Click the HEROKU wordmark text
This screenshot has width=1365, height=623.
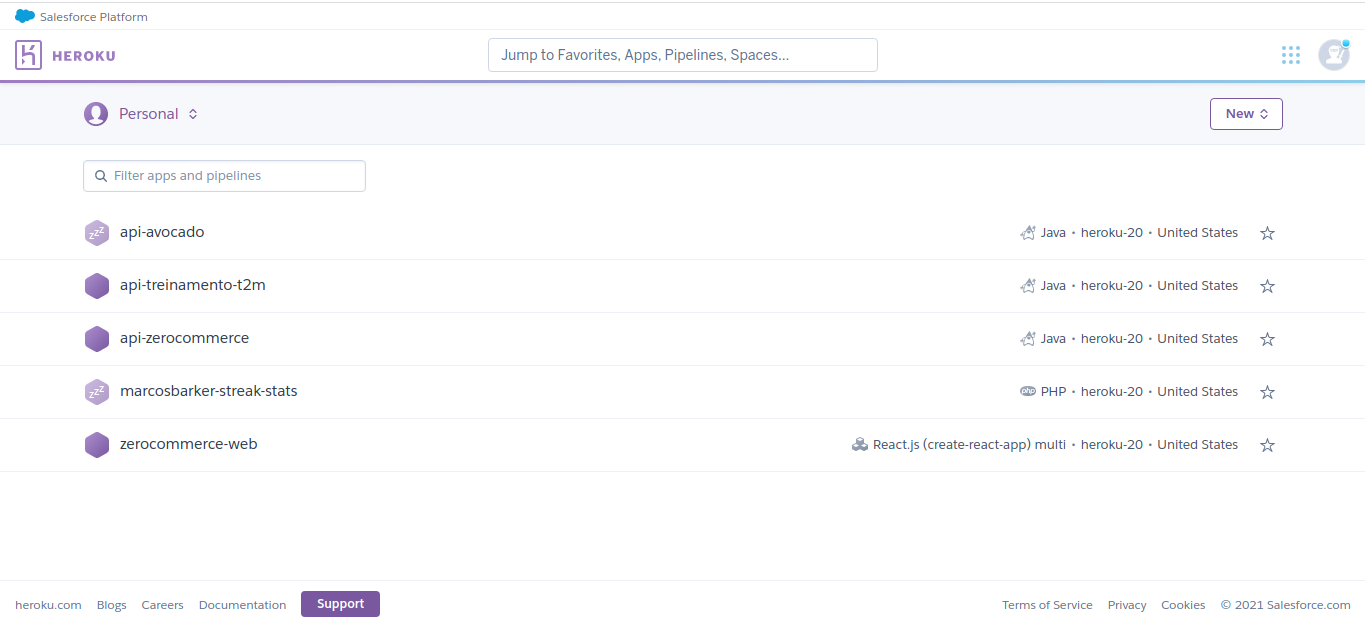point(84,56)
